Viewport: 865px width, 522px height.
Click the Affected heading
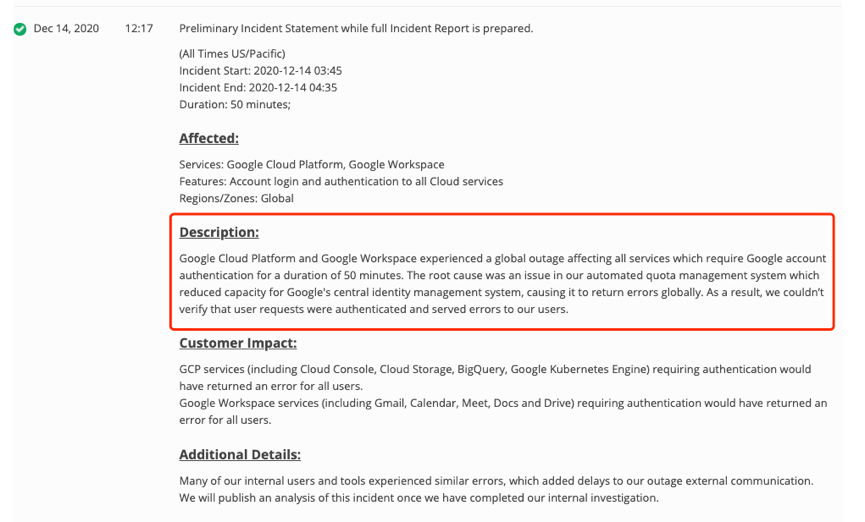[209, 139]
